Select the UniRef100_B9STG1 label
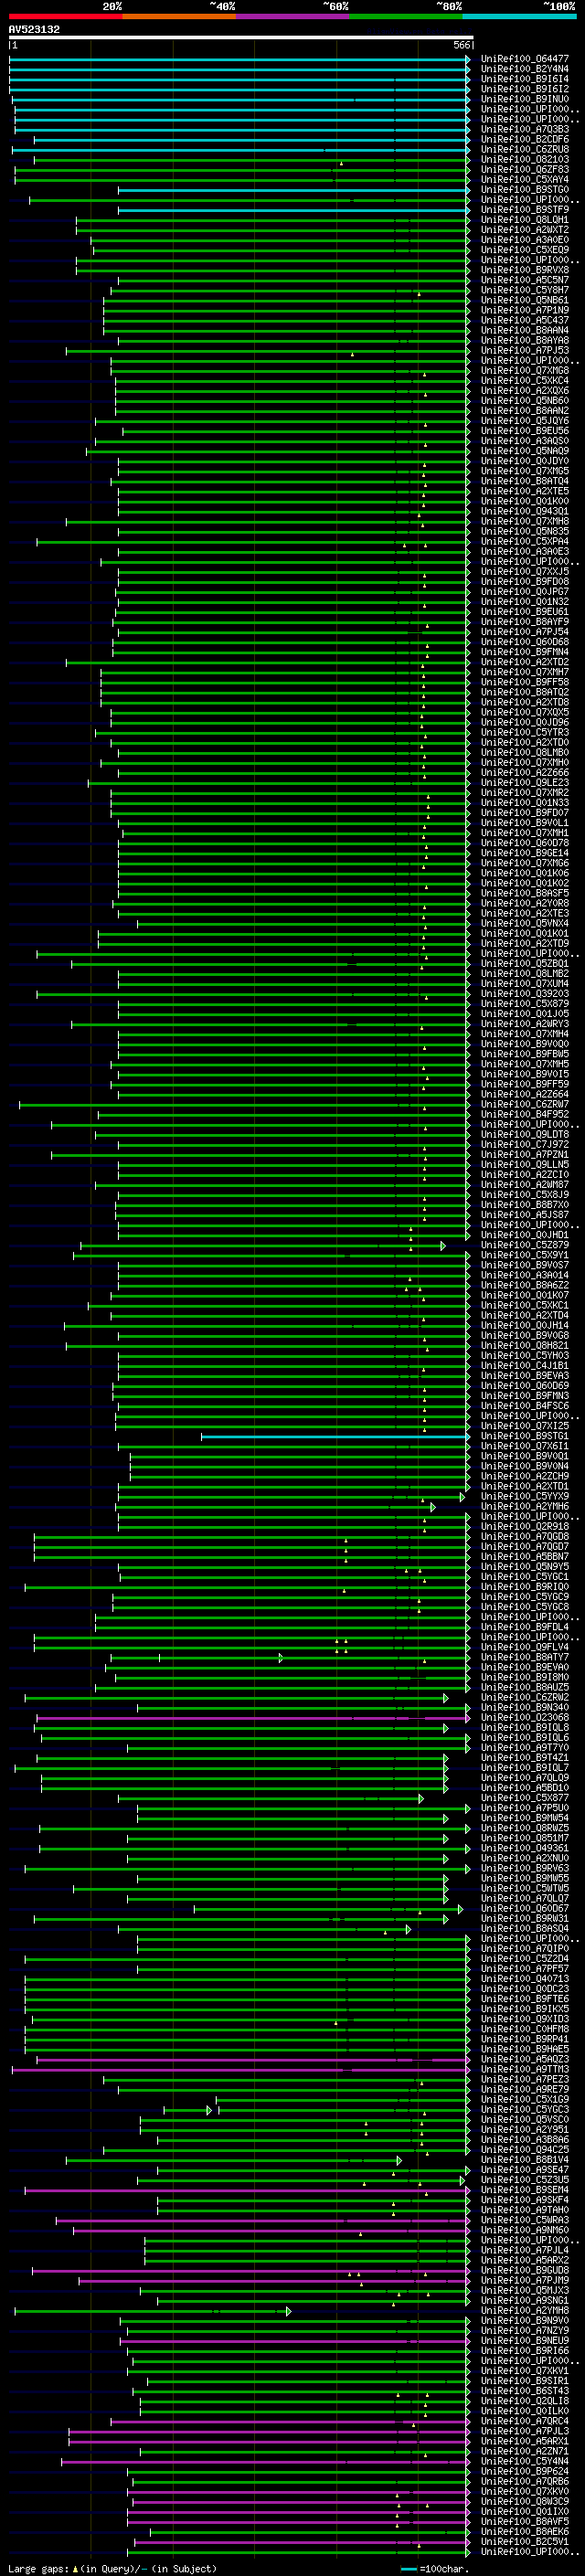 coord(524,1437)
